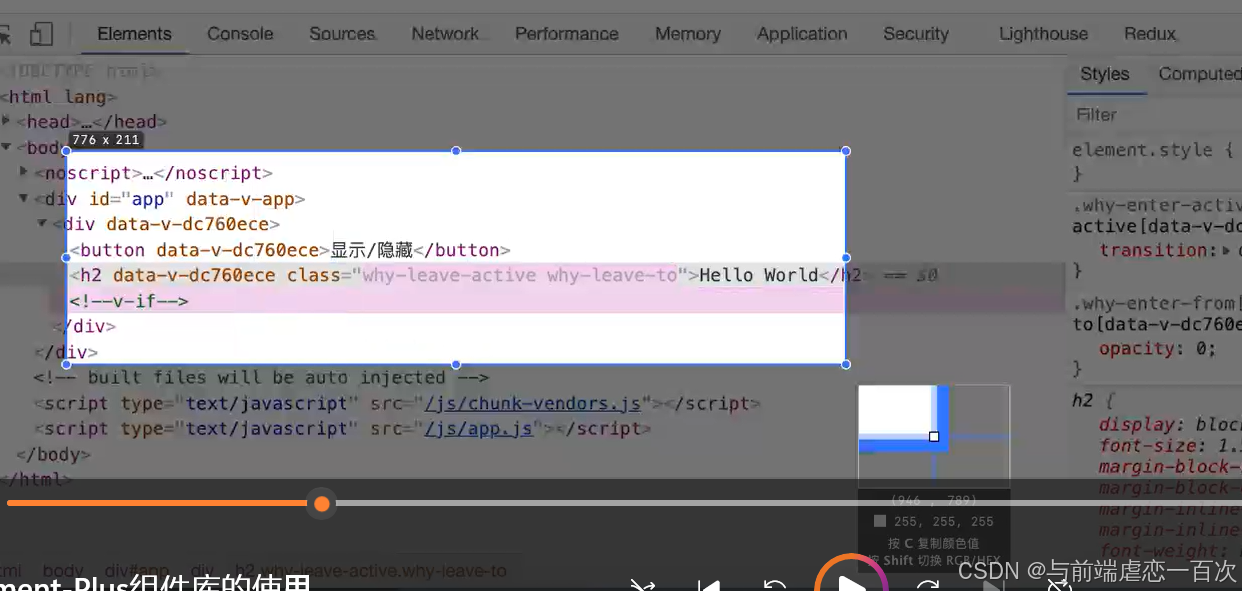This screenshot has width=1242, height=591.
Task: Open the Sources tab
Action: click(x=342, y=34)
